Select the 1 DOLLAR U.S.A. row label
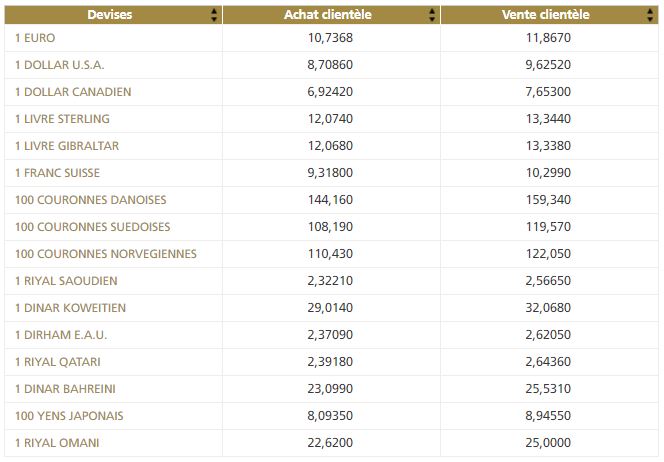 pos(60,65)
